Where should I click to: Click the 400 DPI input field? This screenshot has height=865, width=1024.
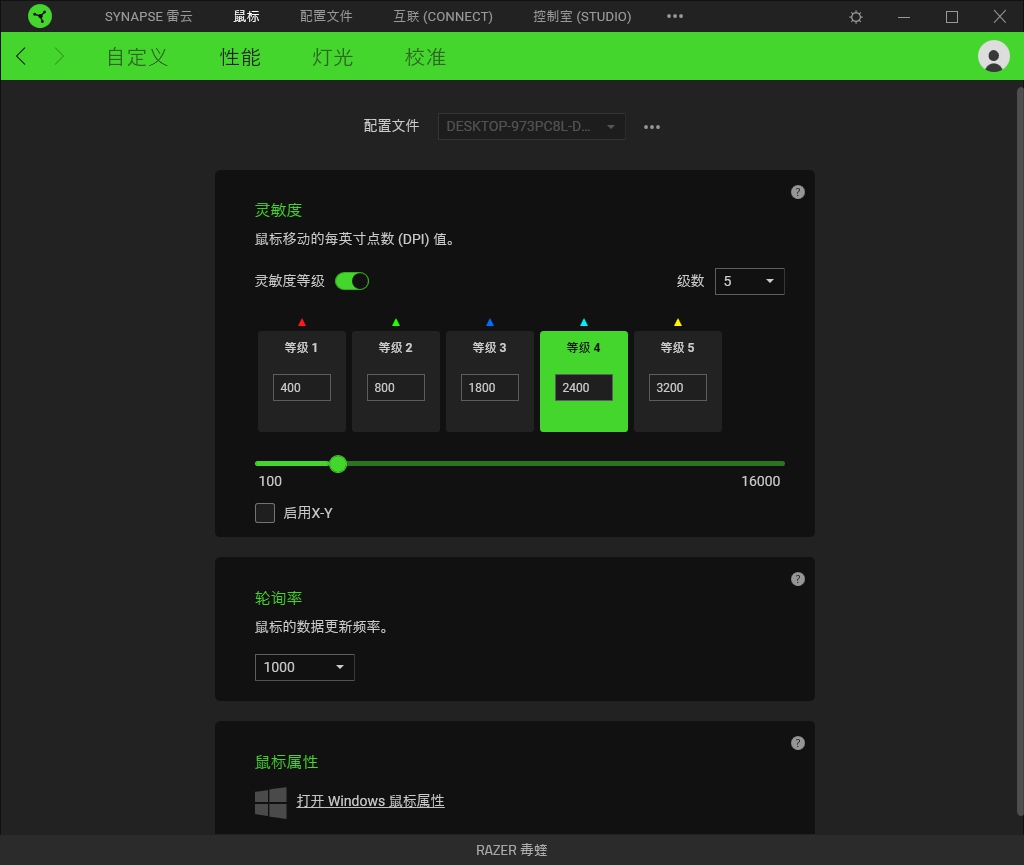pos(302,387)
